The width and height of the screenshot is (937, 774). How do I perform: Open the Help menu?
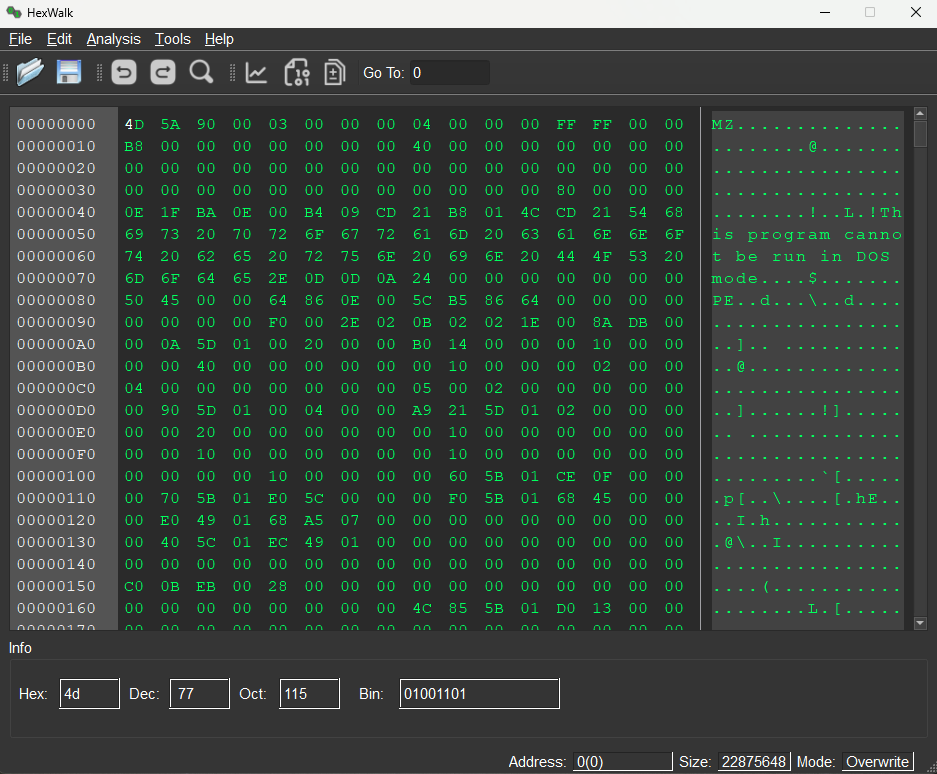point(219,39)
